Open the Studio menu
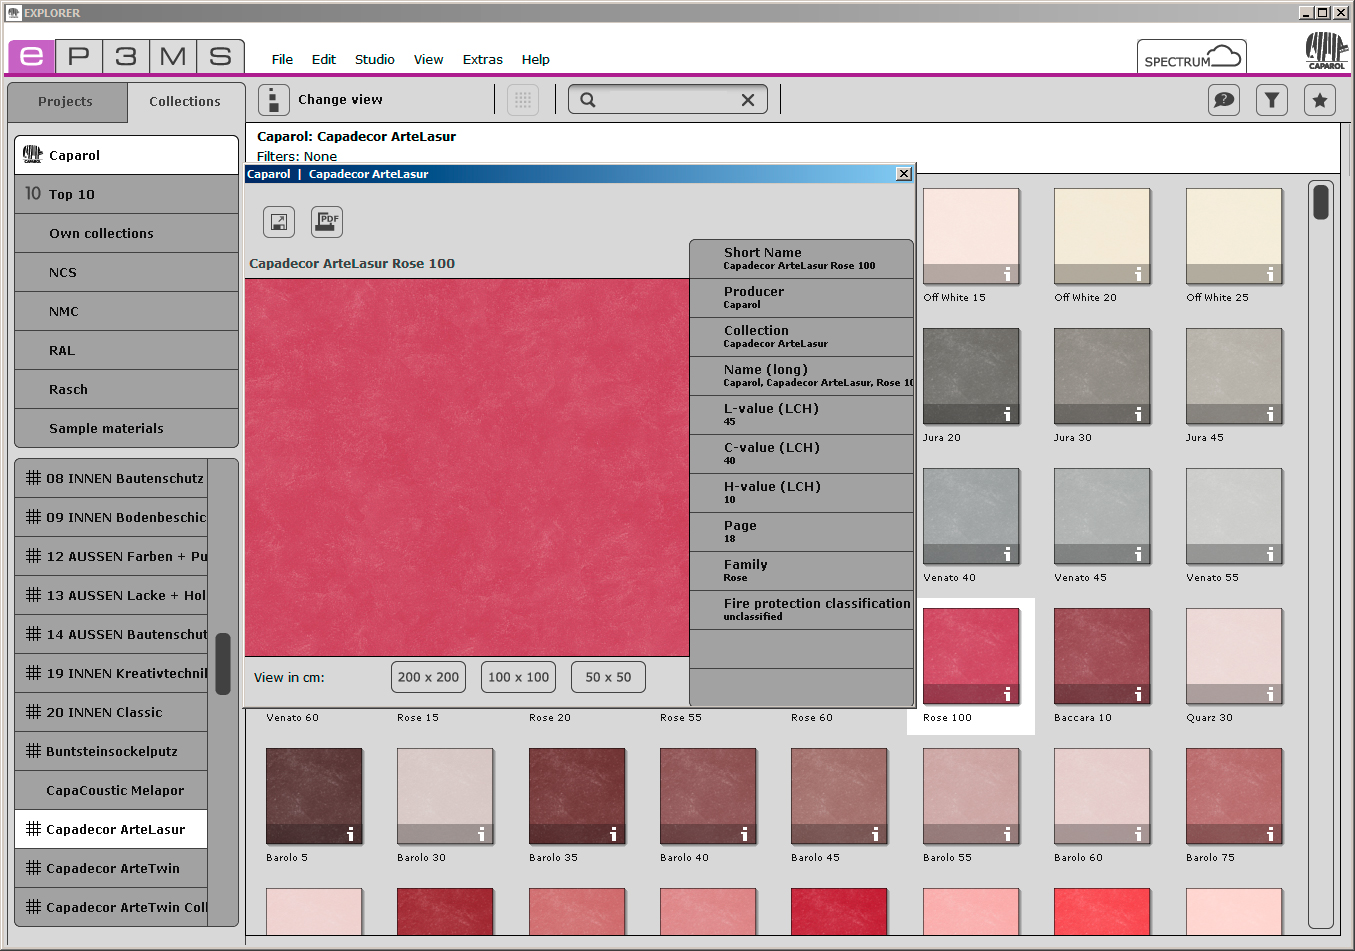1355x951 pixels. coord(375,59)
